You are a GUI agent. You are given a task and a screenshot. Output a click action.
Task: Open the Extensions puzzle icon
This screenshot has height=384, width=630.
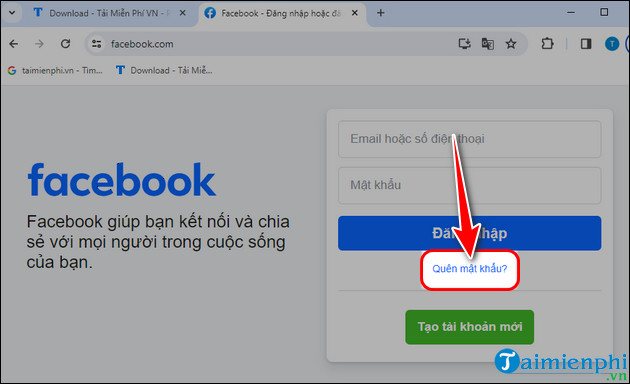[x=547, y=43]
